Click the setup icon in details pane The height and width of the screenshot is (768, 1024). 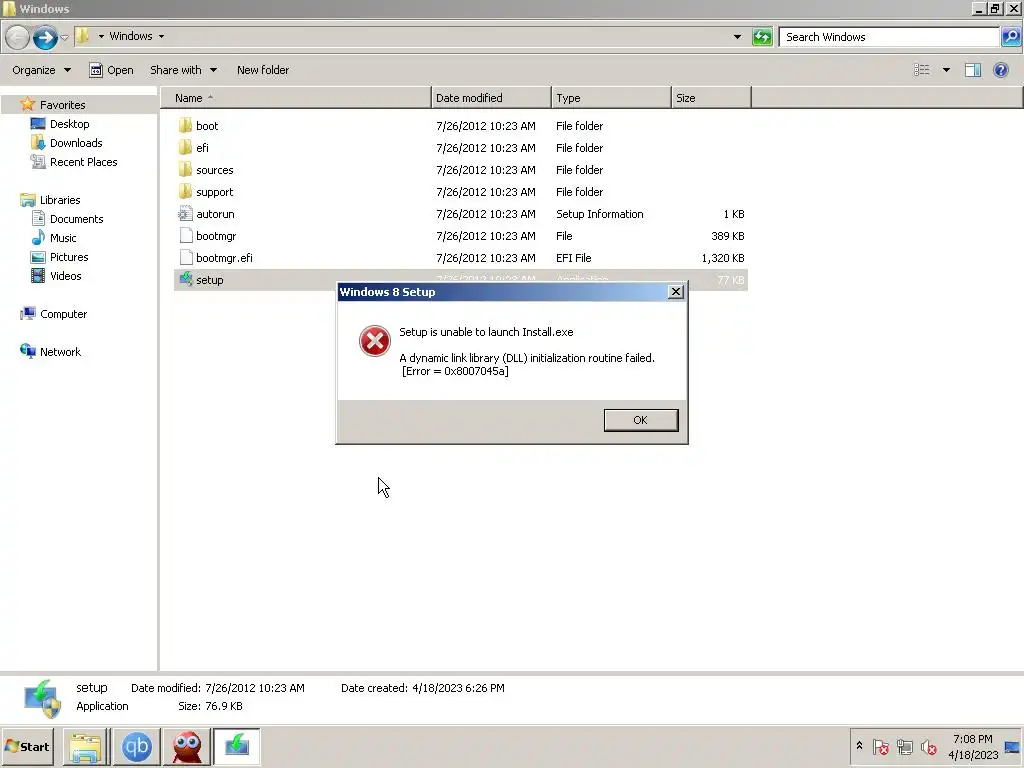42,698
